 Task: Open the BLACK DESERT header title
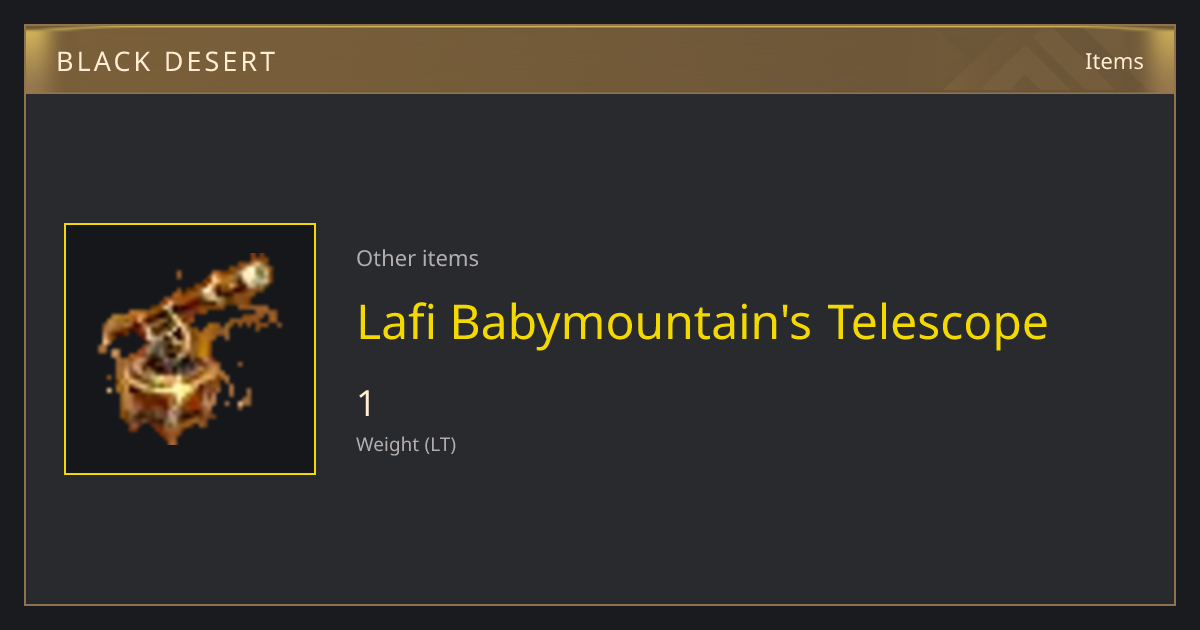pos(166,62)
